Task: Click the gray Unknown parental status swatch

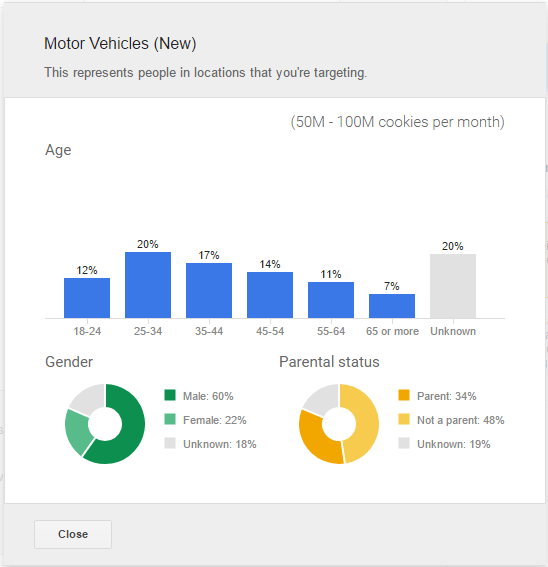Action: click(404, 443)
